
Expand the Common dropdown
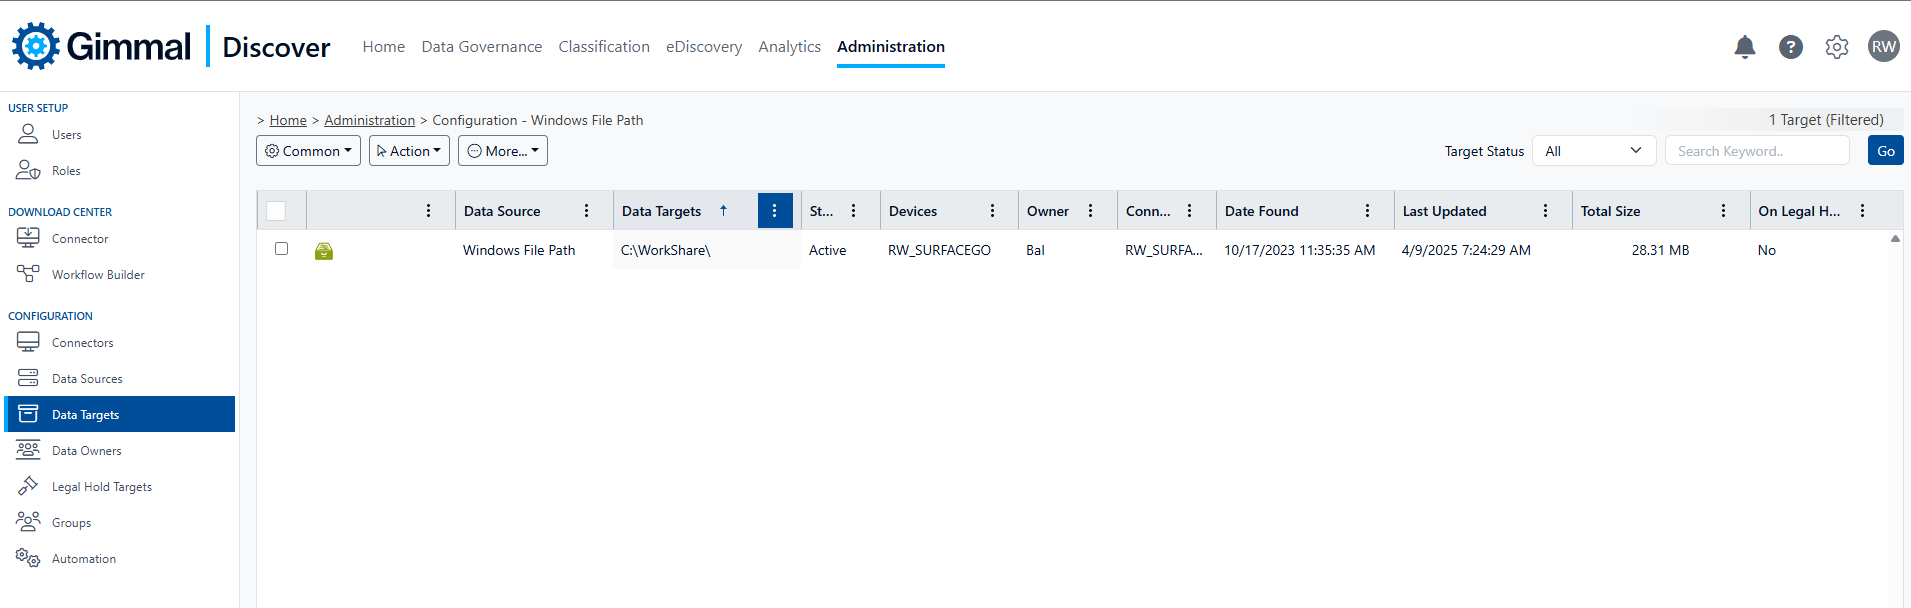308,151
